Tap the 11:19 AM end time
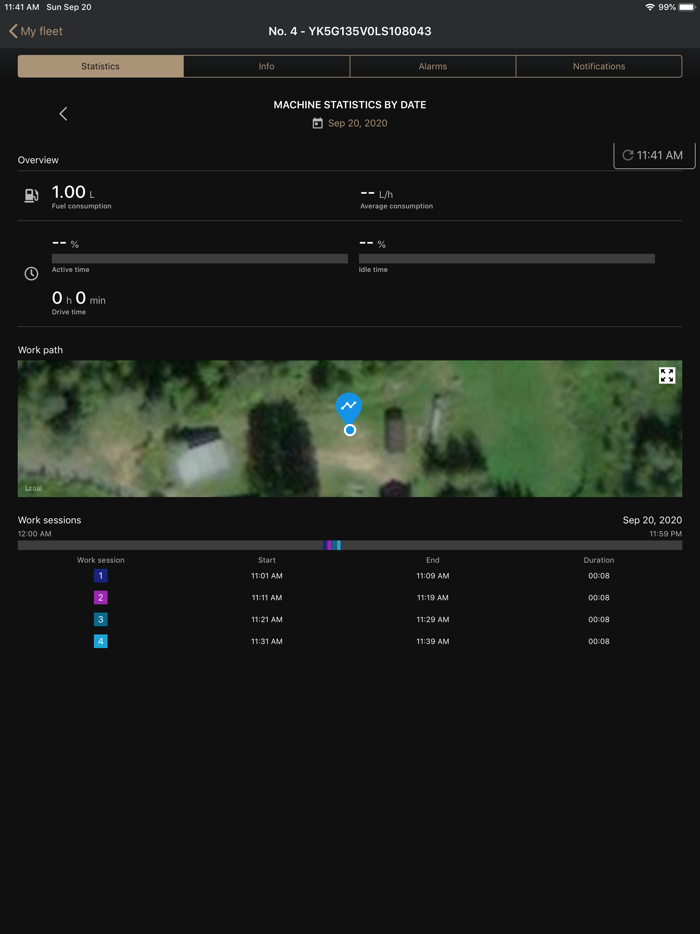The width and height of the screenshot is (700, 934). [x=433, y=597]
